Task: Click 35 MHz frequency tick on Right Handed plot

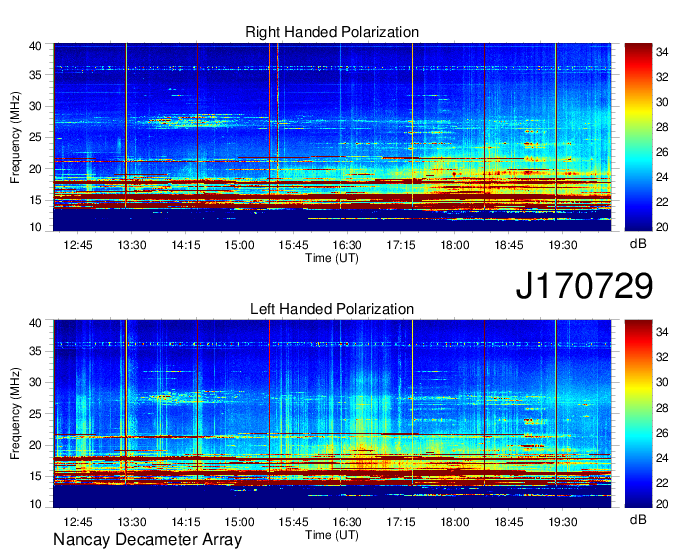Action: click(35, 75)
